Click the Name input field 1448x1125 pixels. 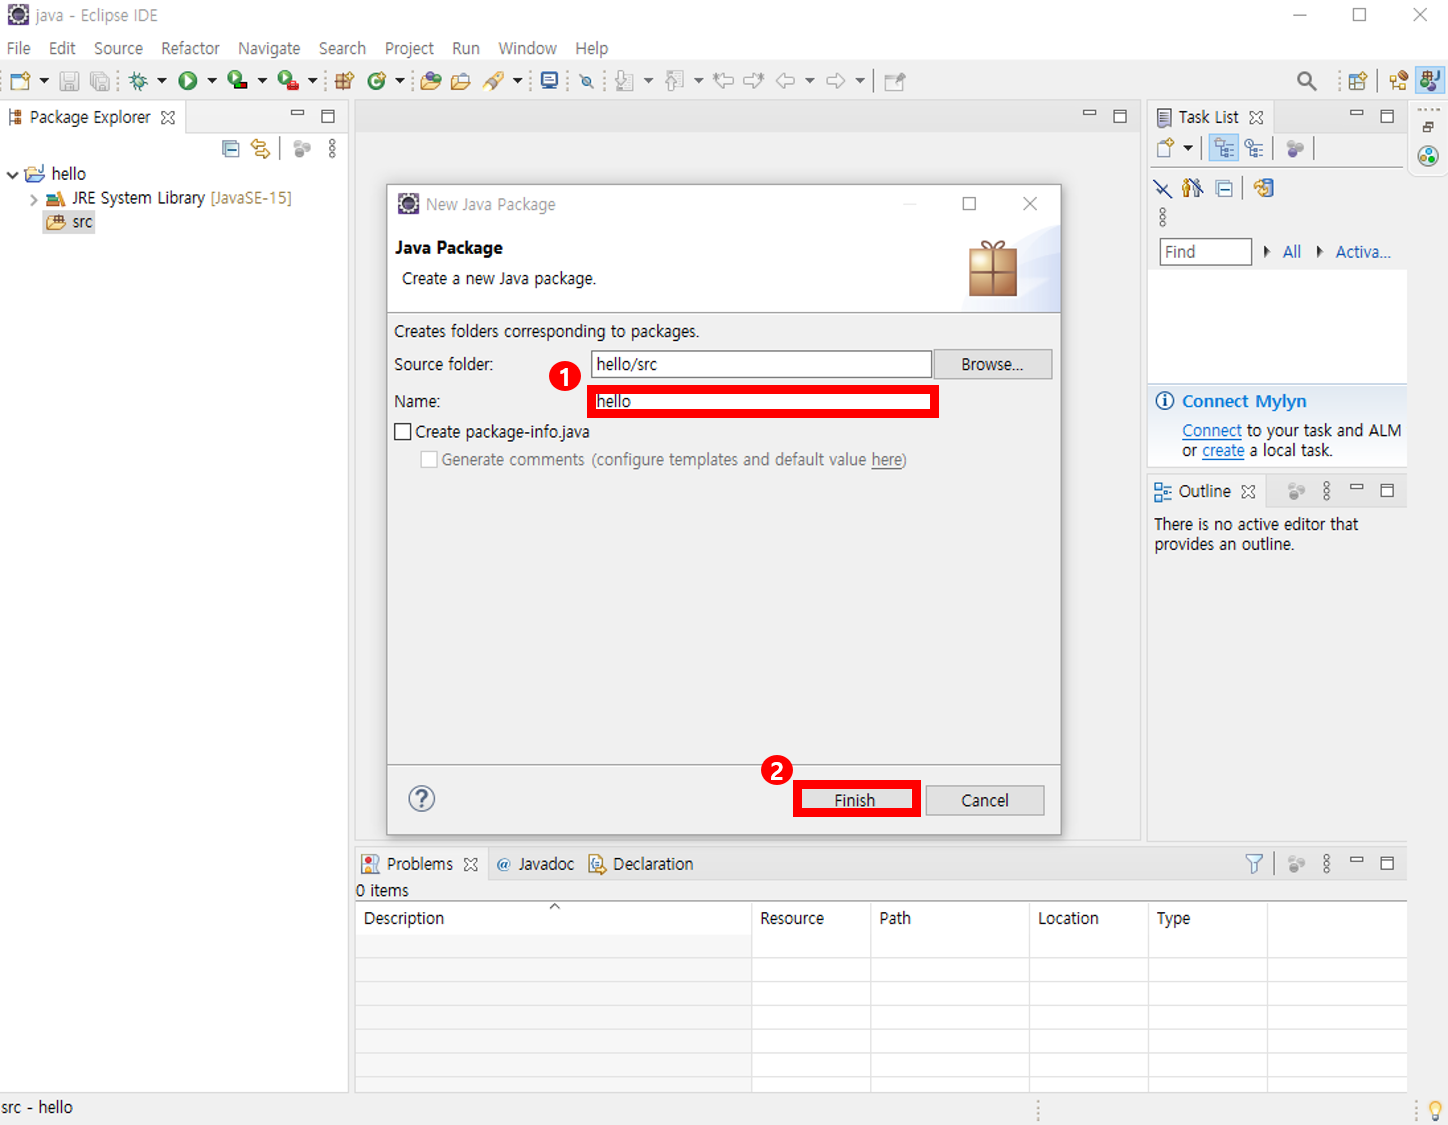click(762, 401)
